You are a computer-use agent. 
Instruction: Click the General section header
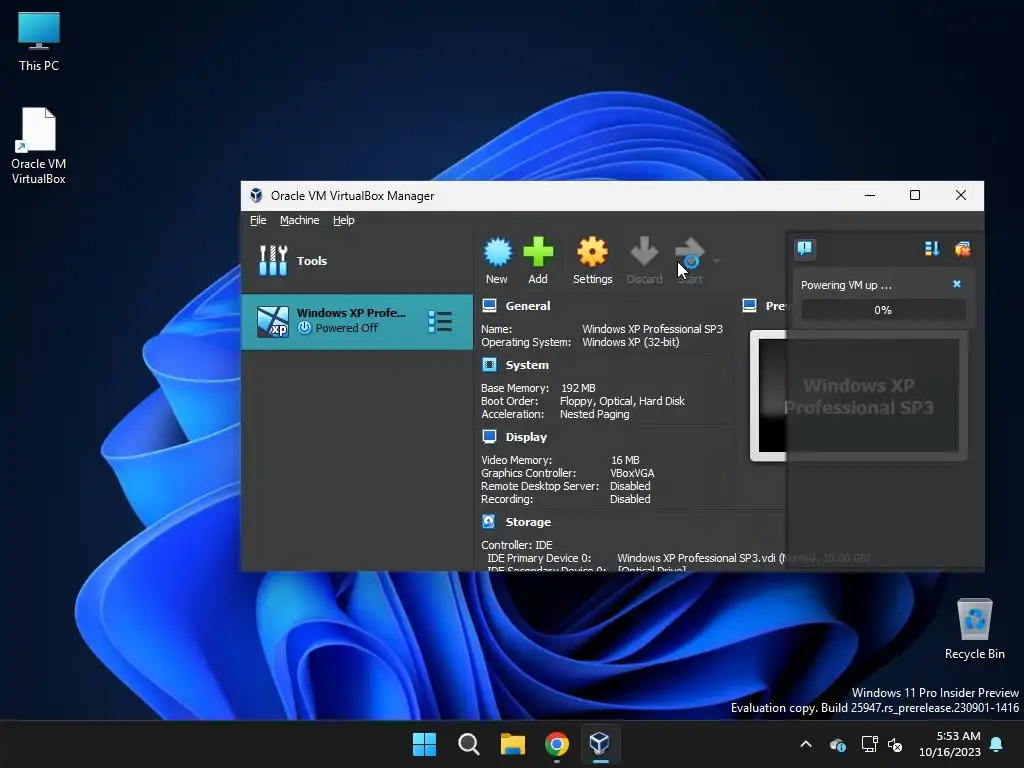[x=528, y=306]
